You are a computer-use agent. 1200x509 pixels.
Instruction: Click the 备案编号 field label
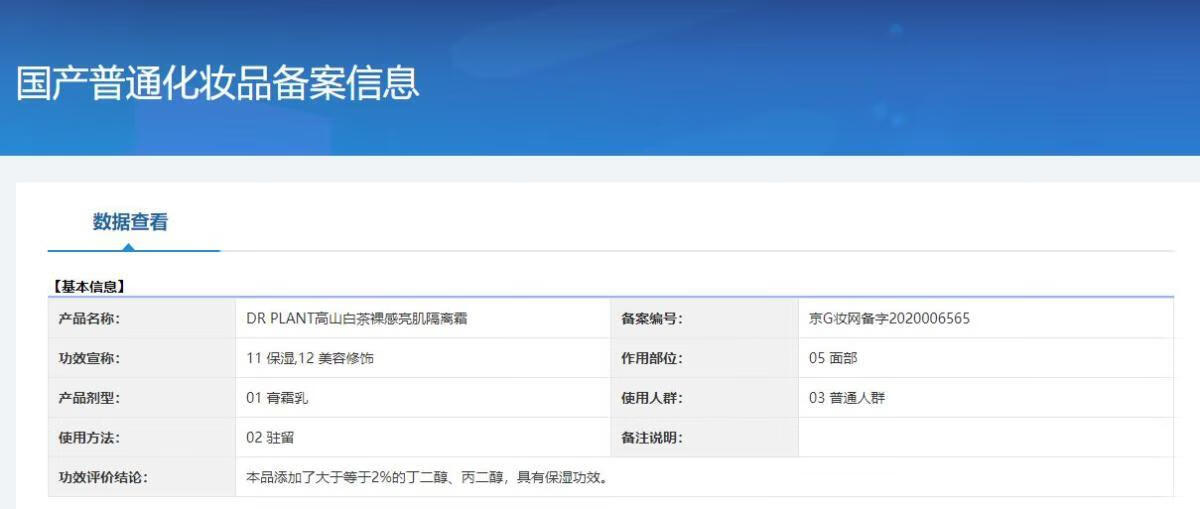[652, 319]
